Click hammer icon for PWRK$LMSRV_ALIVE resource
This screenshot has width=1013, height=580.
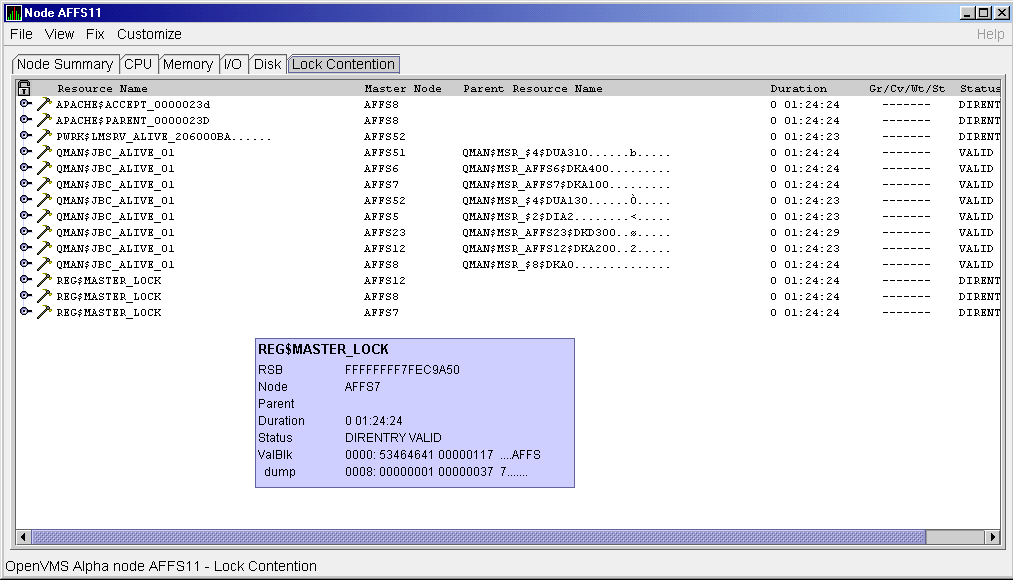44,136
